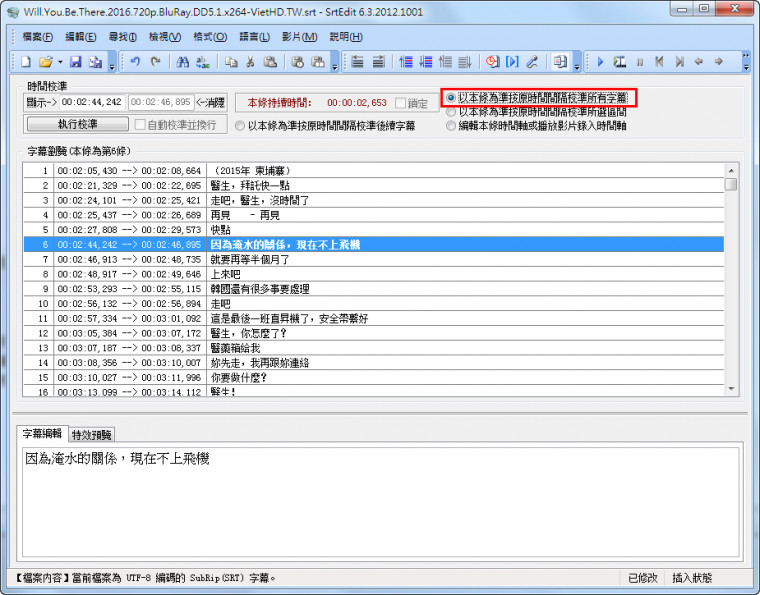This screenshot has width=760, height=595.
Task: Switch to the 字幕编辑 tab
Action: point(42,434)
